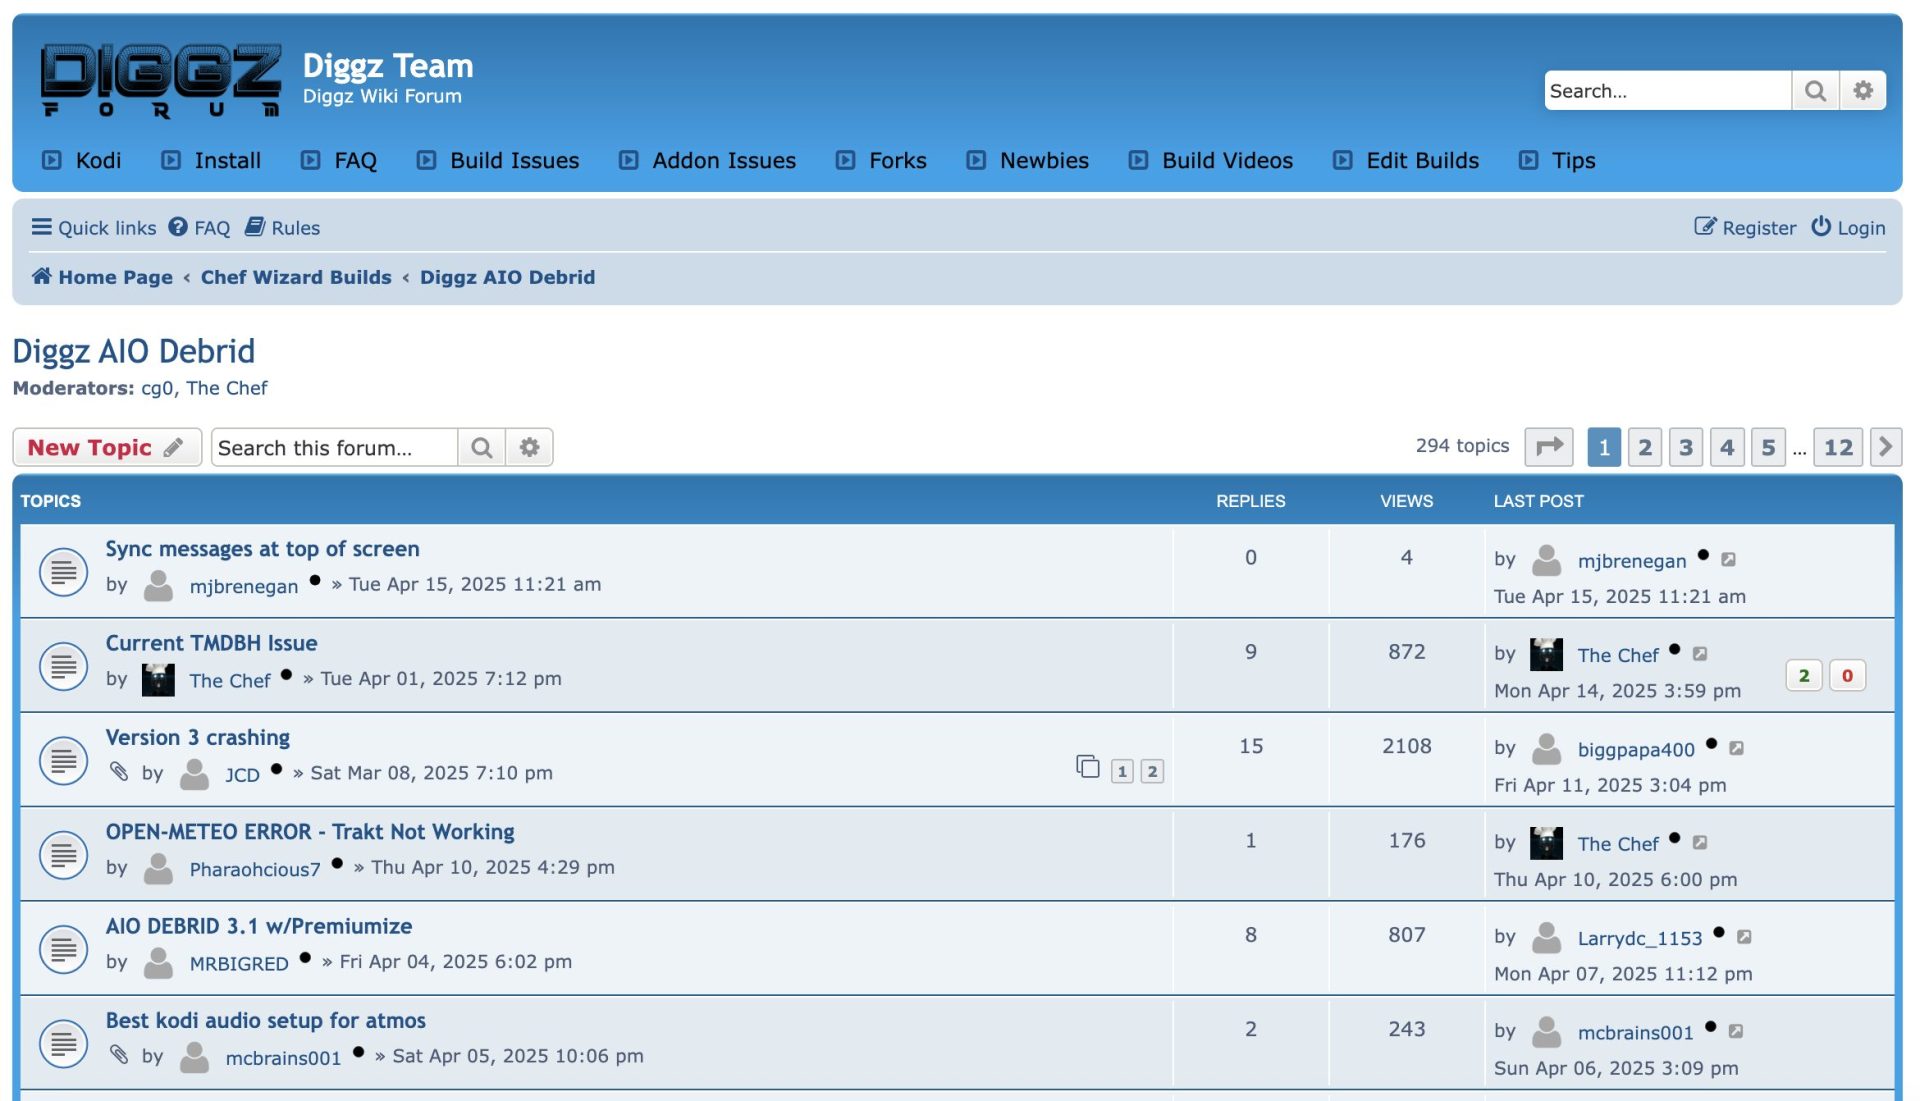View latest post icon in Current TMDBH Issue row
Image resolution: width=1920 pixels, height=1101 pixels.
click(1700, 654)
